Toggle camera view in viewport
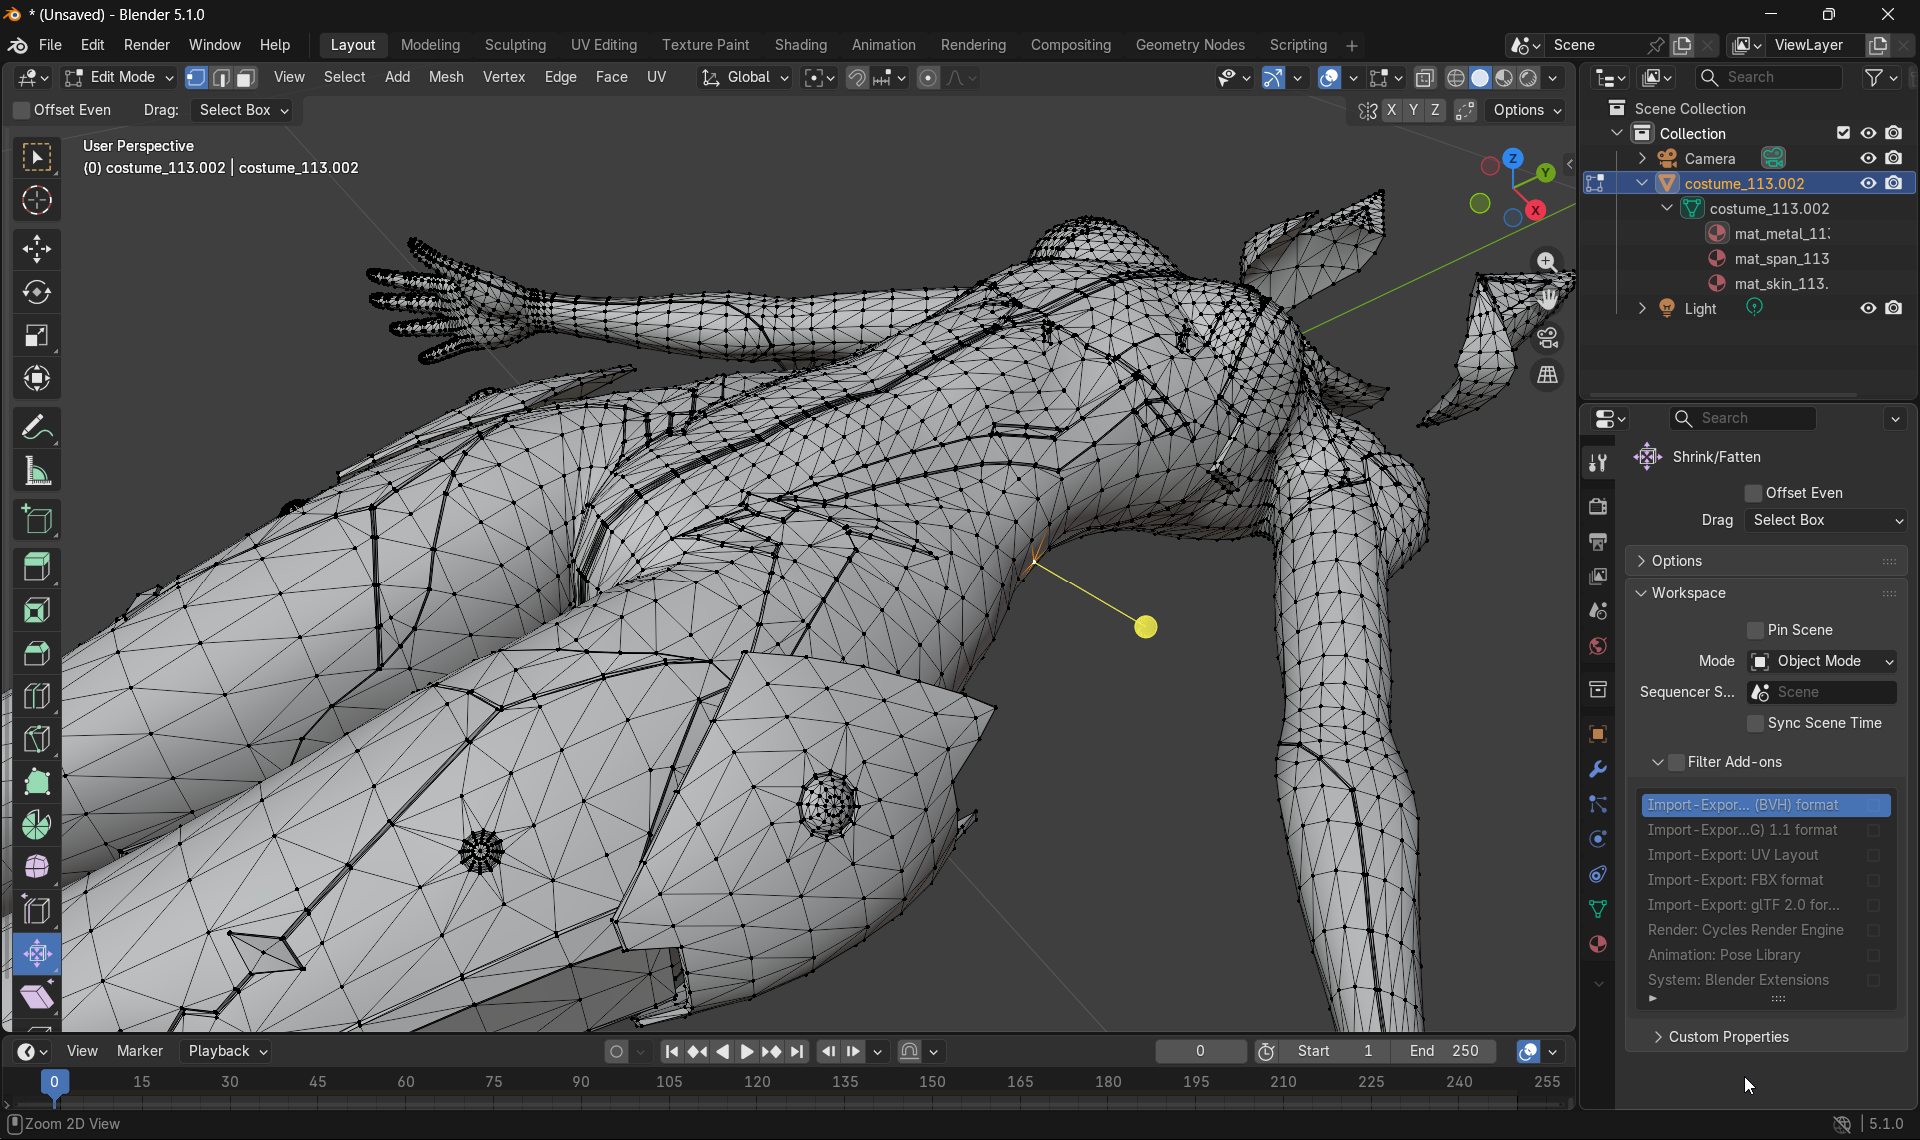This screenshot has width=1920, height=1140. point(1547,338)
